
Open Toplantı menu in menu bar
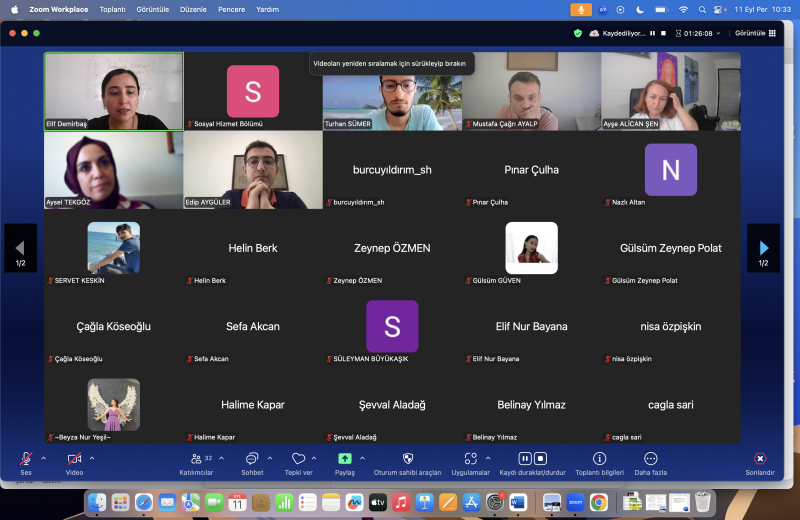coord(112,9)
